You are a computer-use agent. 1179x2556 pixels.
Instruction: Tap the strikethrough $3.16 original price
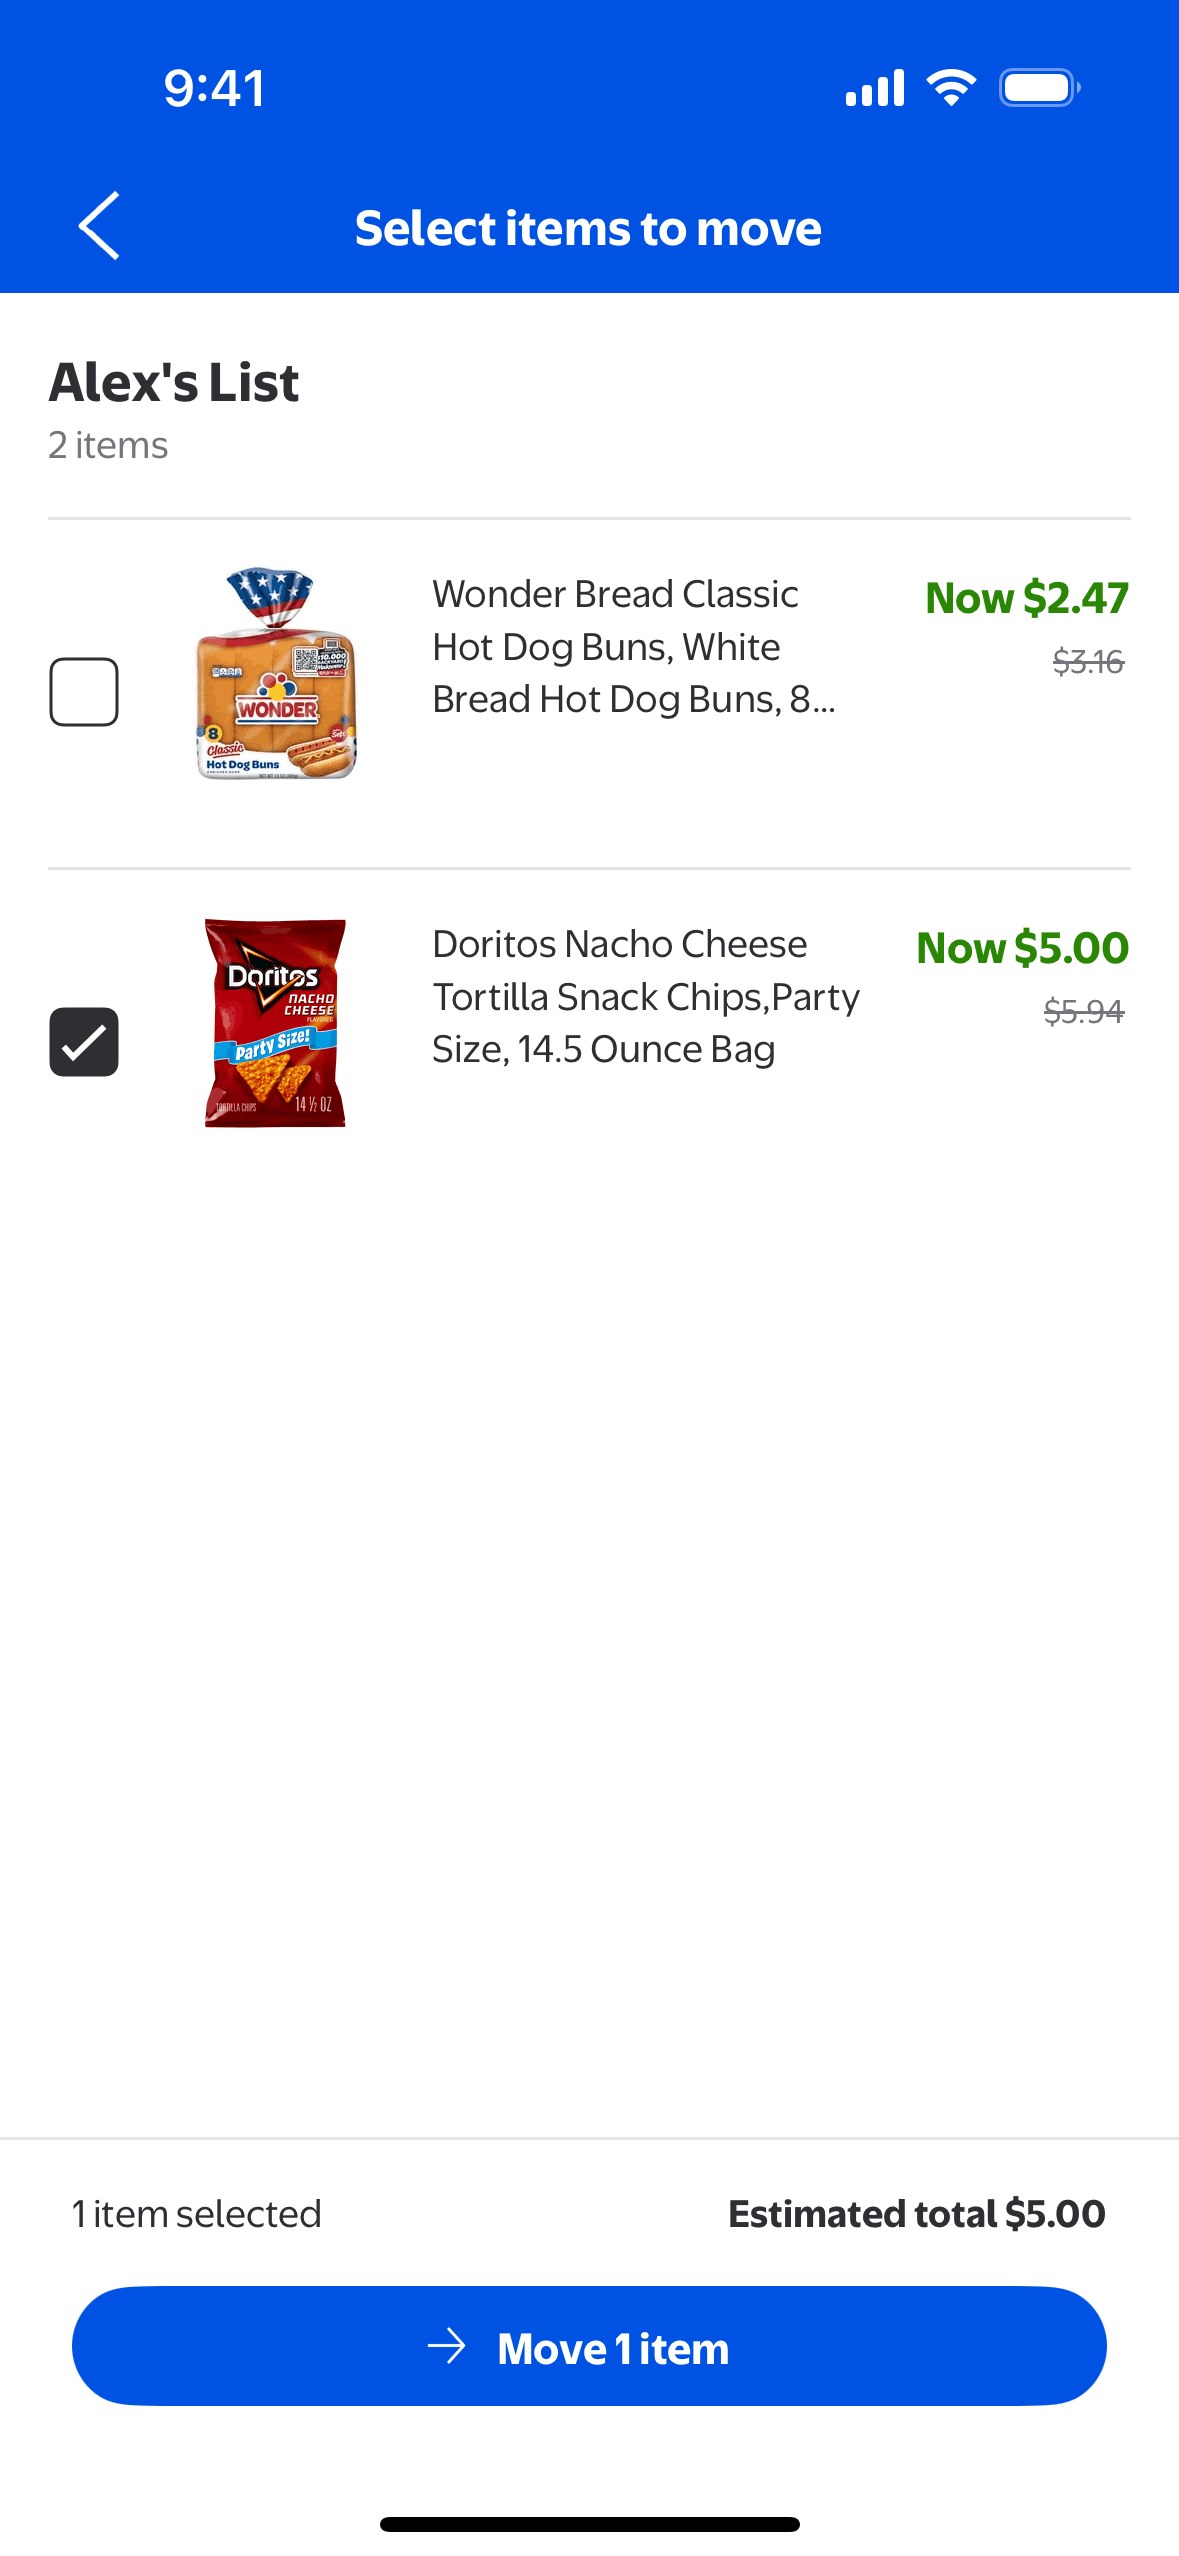pos(1088,662)
